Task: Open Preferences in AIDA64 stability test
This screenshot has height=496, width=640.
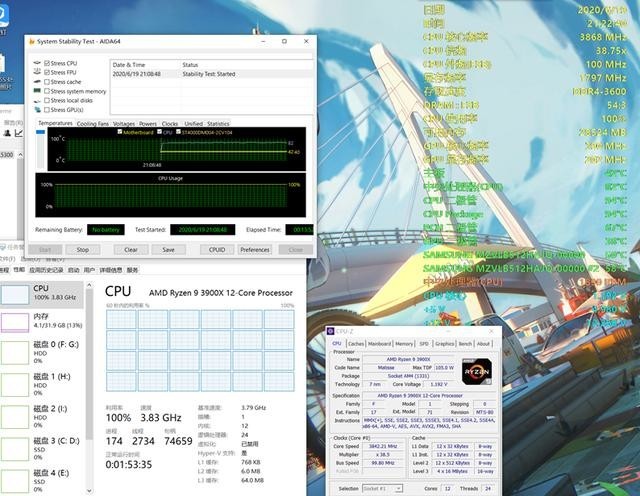Action: pos(255,249)
